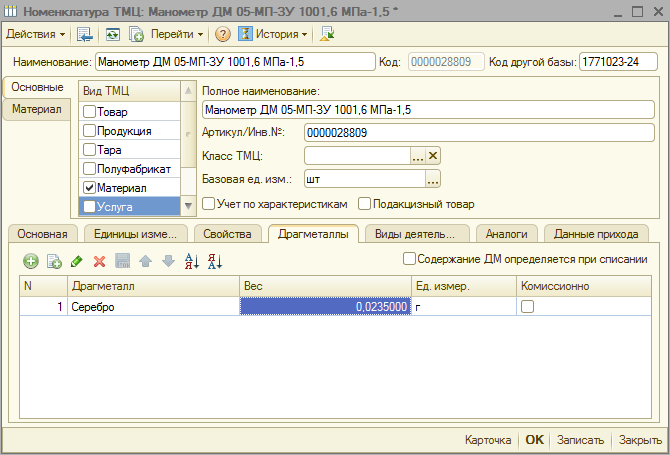This screenshot has height=455, width=670.
Task: Open the Аналоги tab
Action: click(507, 234)
